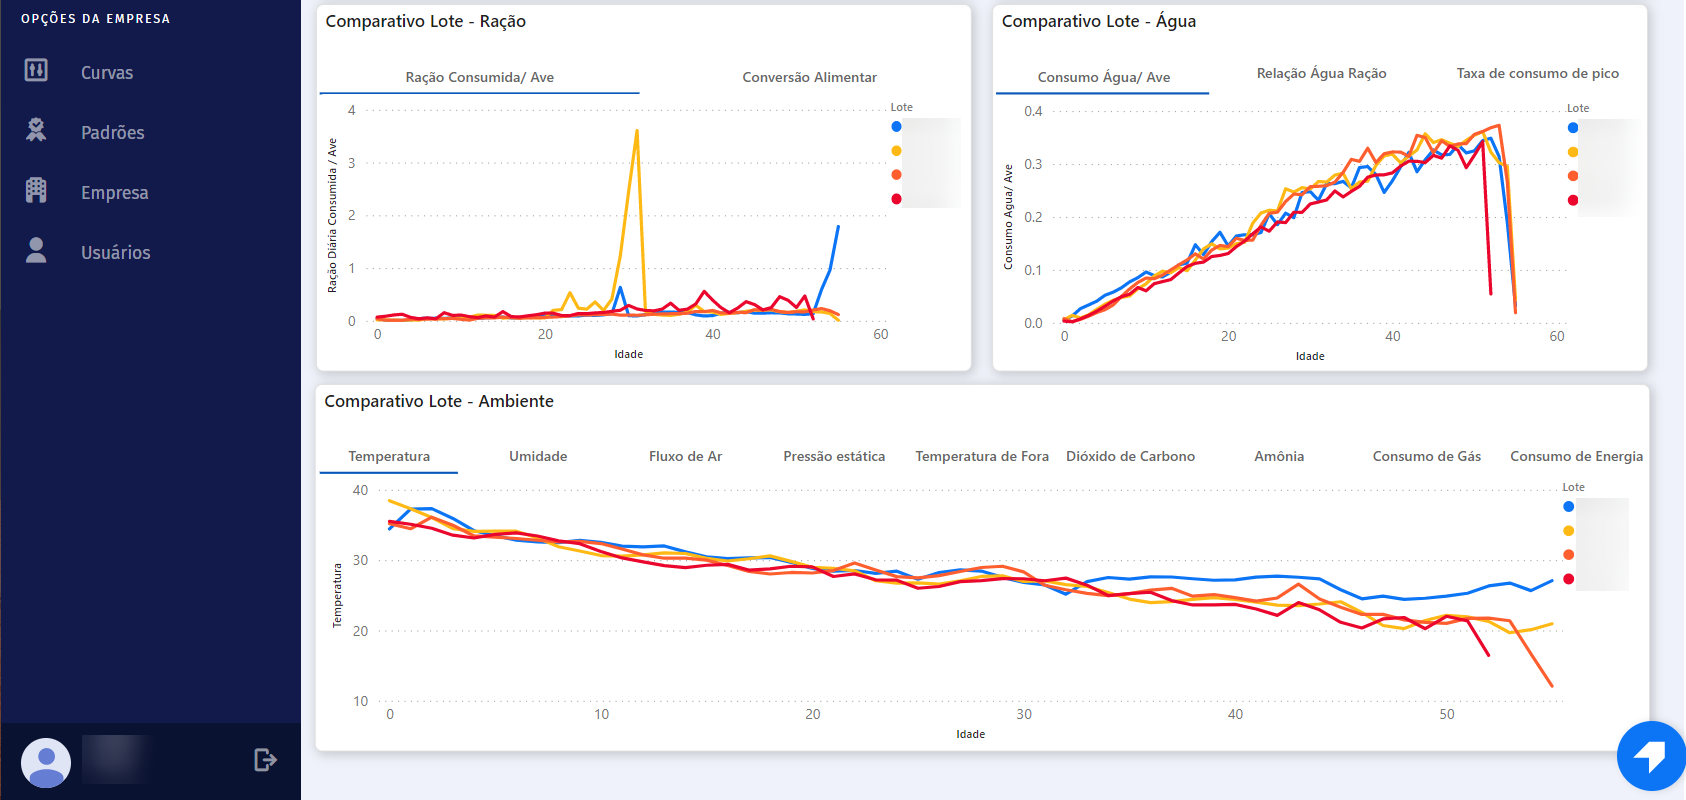The image size is (1686, 800).
Task: Click Idade axis label under Água chart
Action: 1310,356
